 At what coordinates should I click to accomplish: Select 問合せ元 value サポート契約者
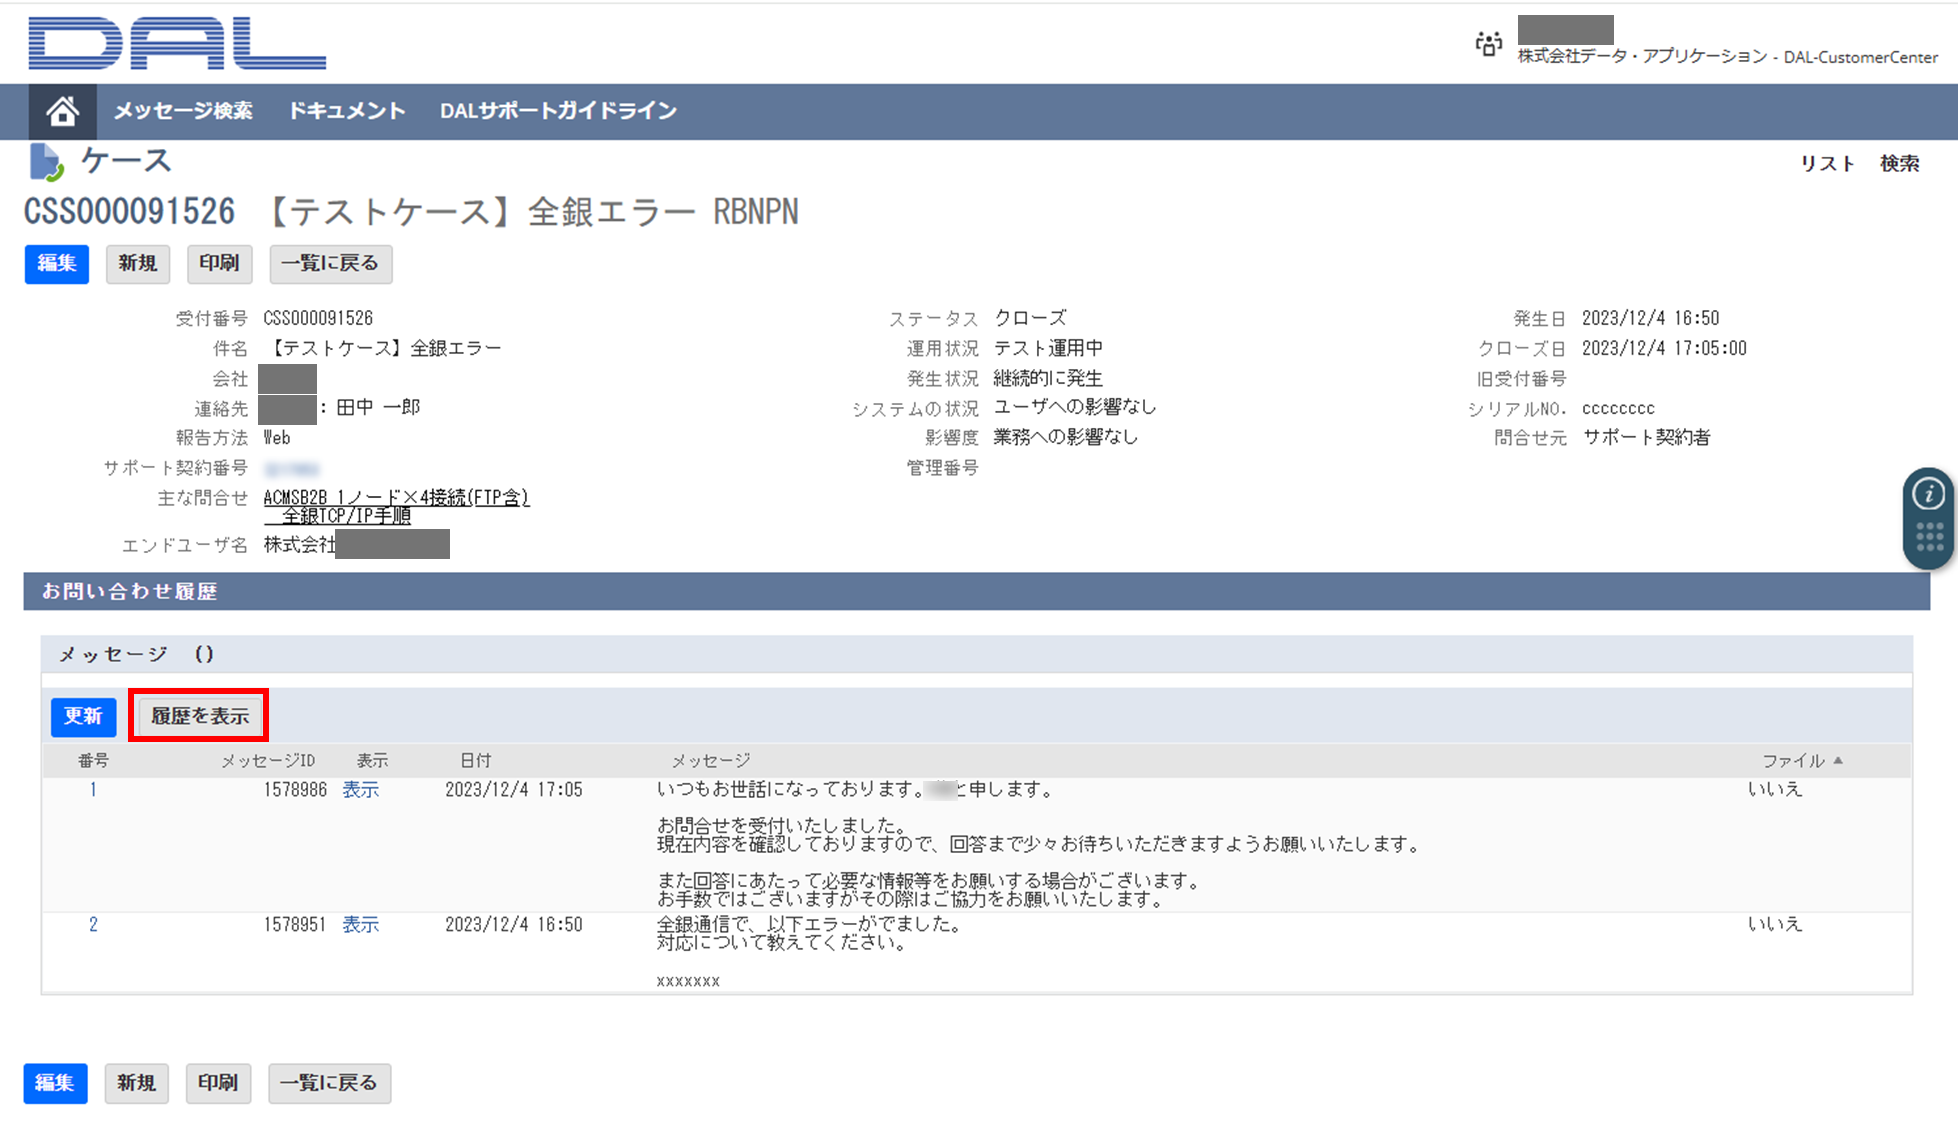pos(1646,437)
